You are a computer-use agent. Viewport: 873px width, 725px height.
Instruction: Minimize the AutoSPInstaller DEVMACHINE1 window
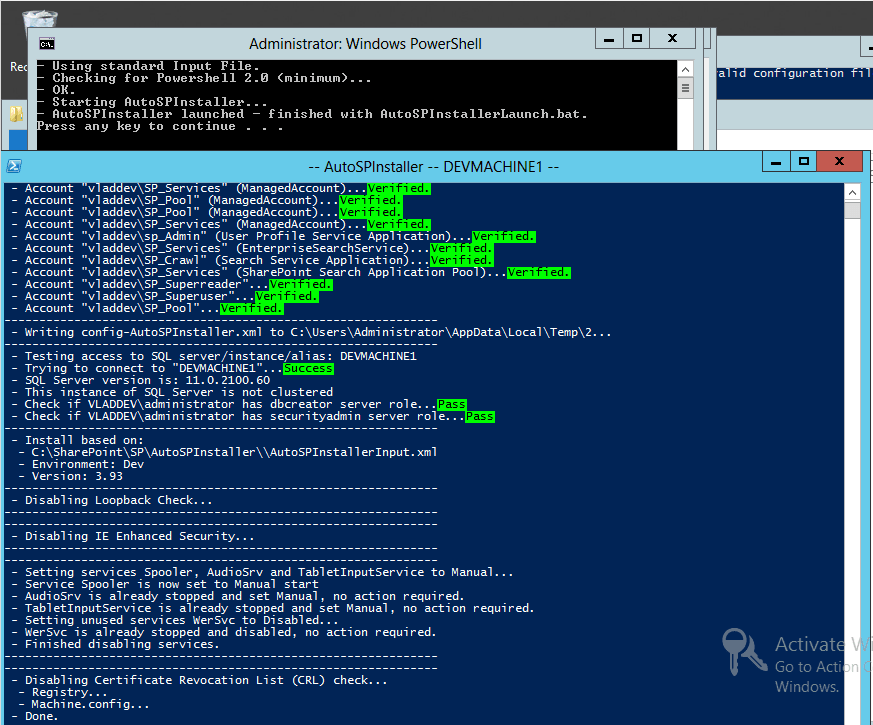point(776,162)
